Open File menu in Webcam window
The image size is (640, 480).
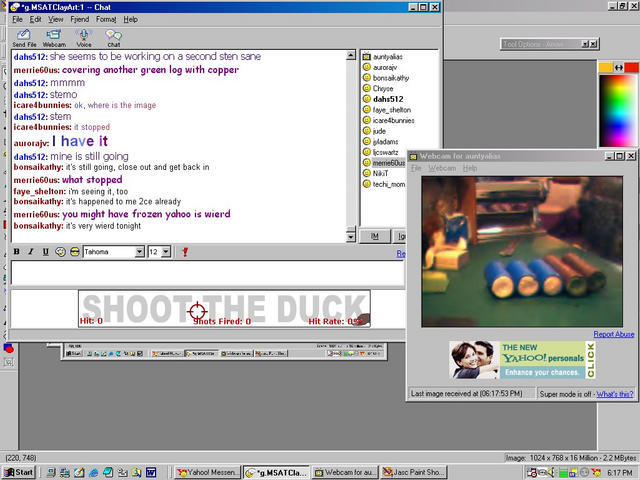(416, 168)
